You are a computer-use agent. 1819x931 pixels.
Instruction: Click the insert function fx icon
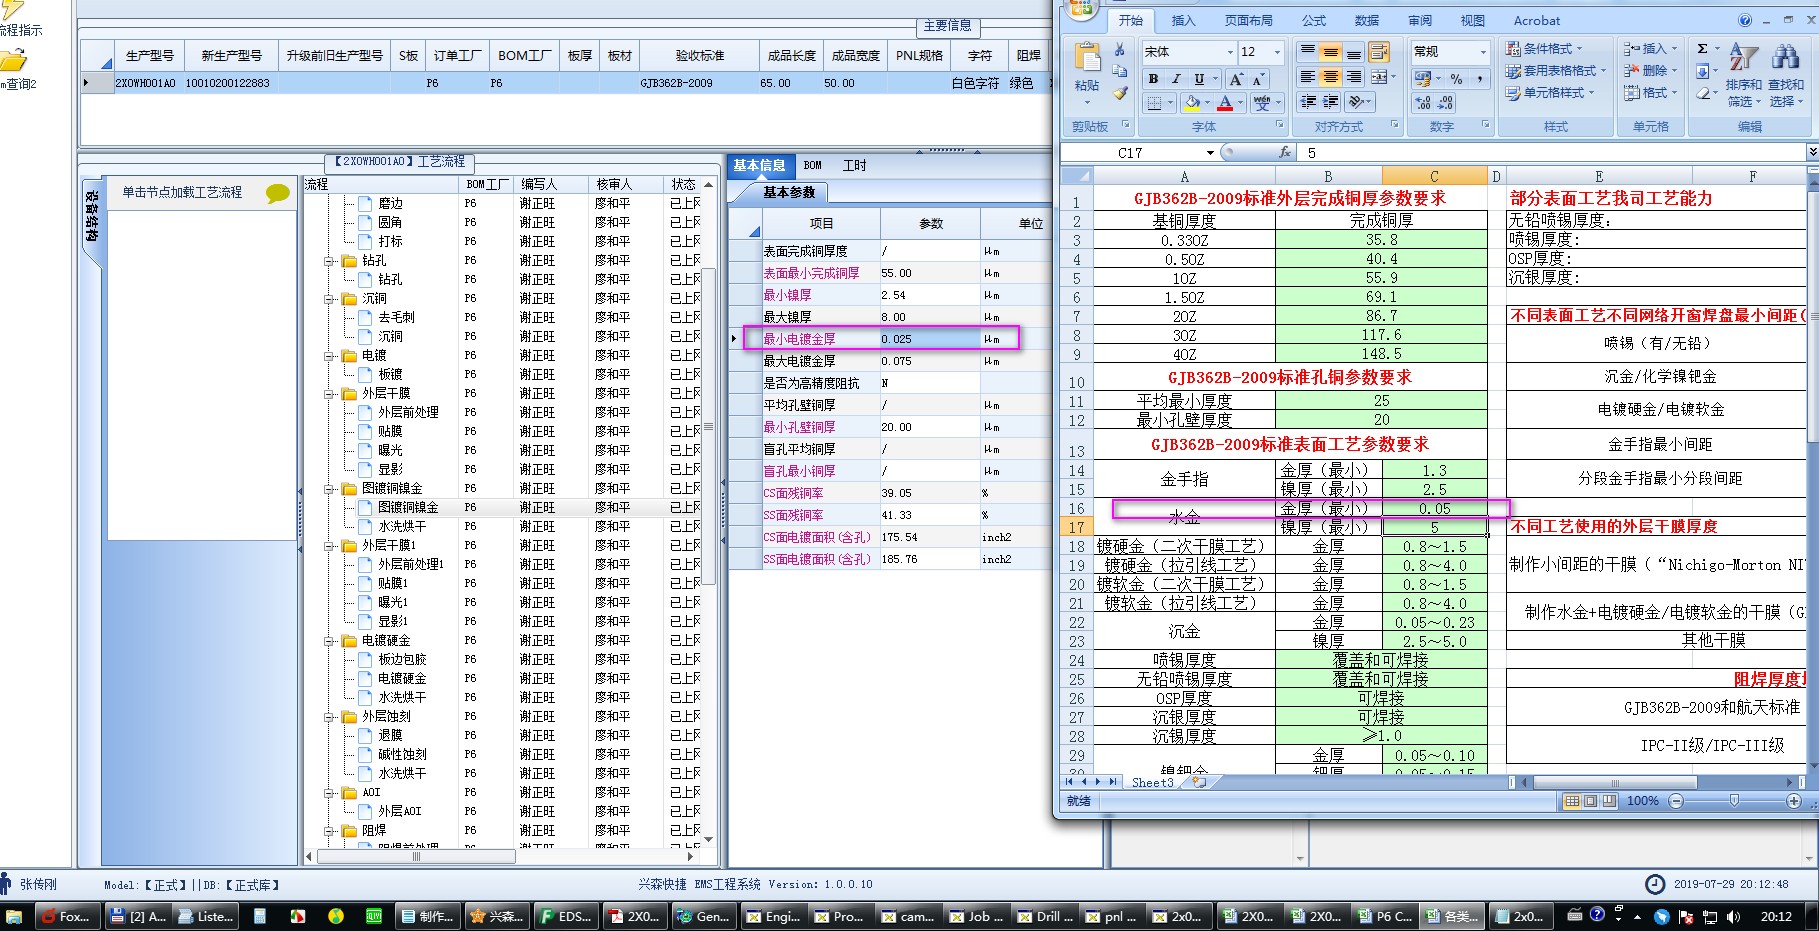click(1285, 152)
